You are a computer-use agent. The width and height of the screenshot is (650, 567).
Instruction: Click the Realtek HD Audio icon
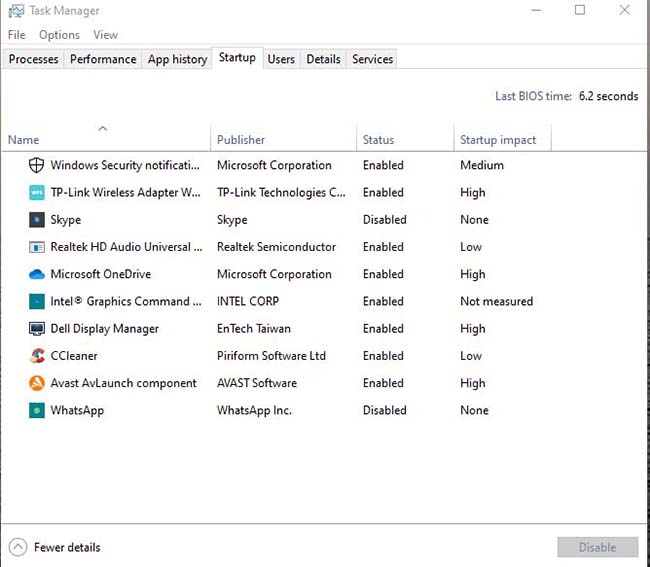tap(36, 247)
